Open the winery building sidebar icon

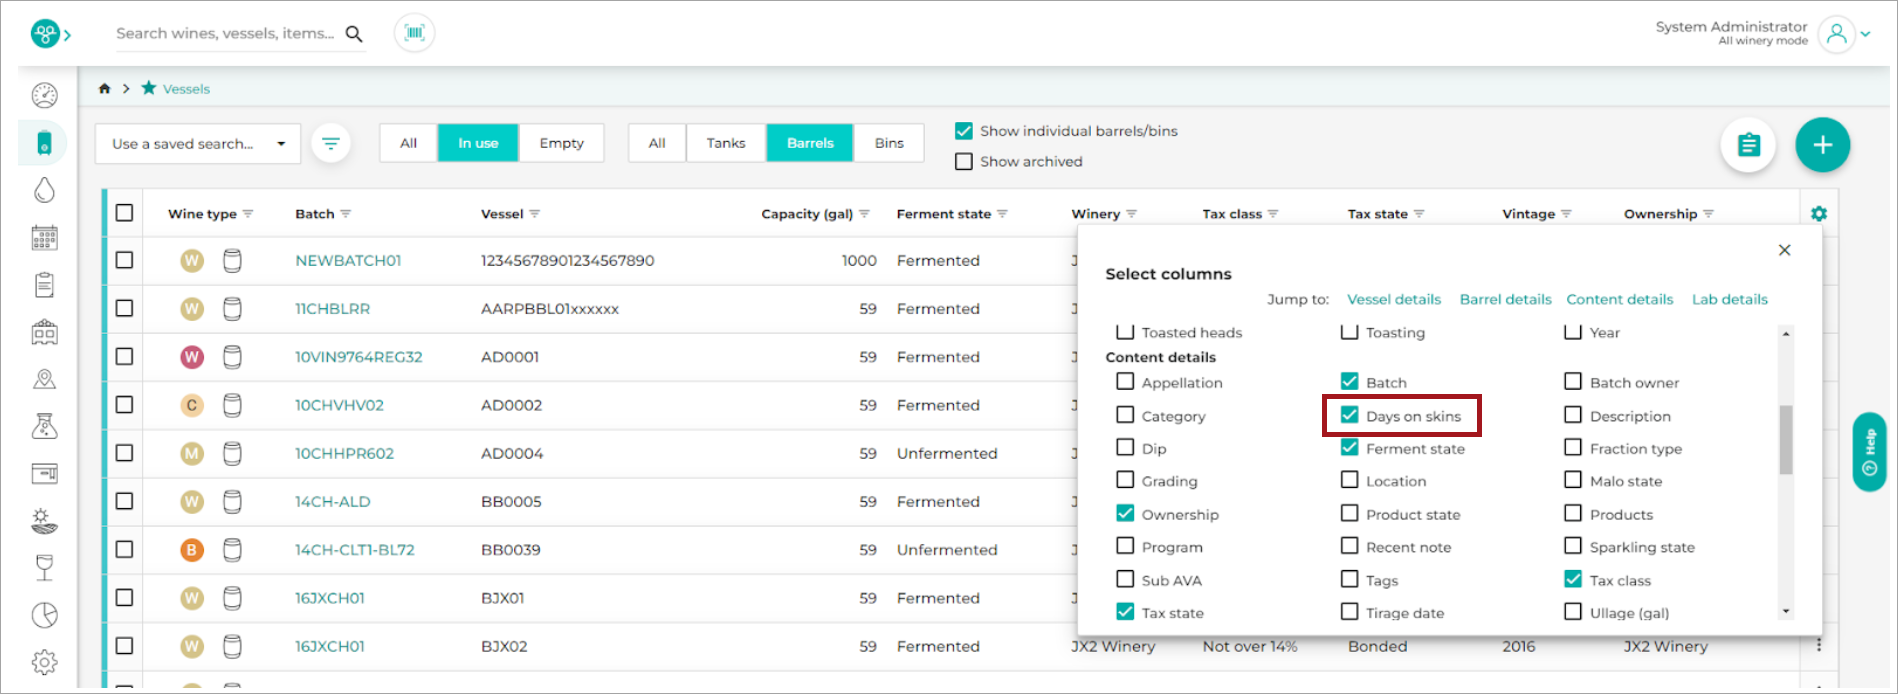(x=44, y=332)
